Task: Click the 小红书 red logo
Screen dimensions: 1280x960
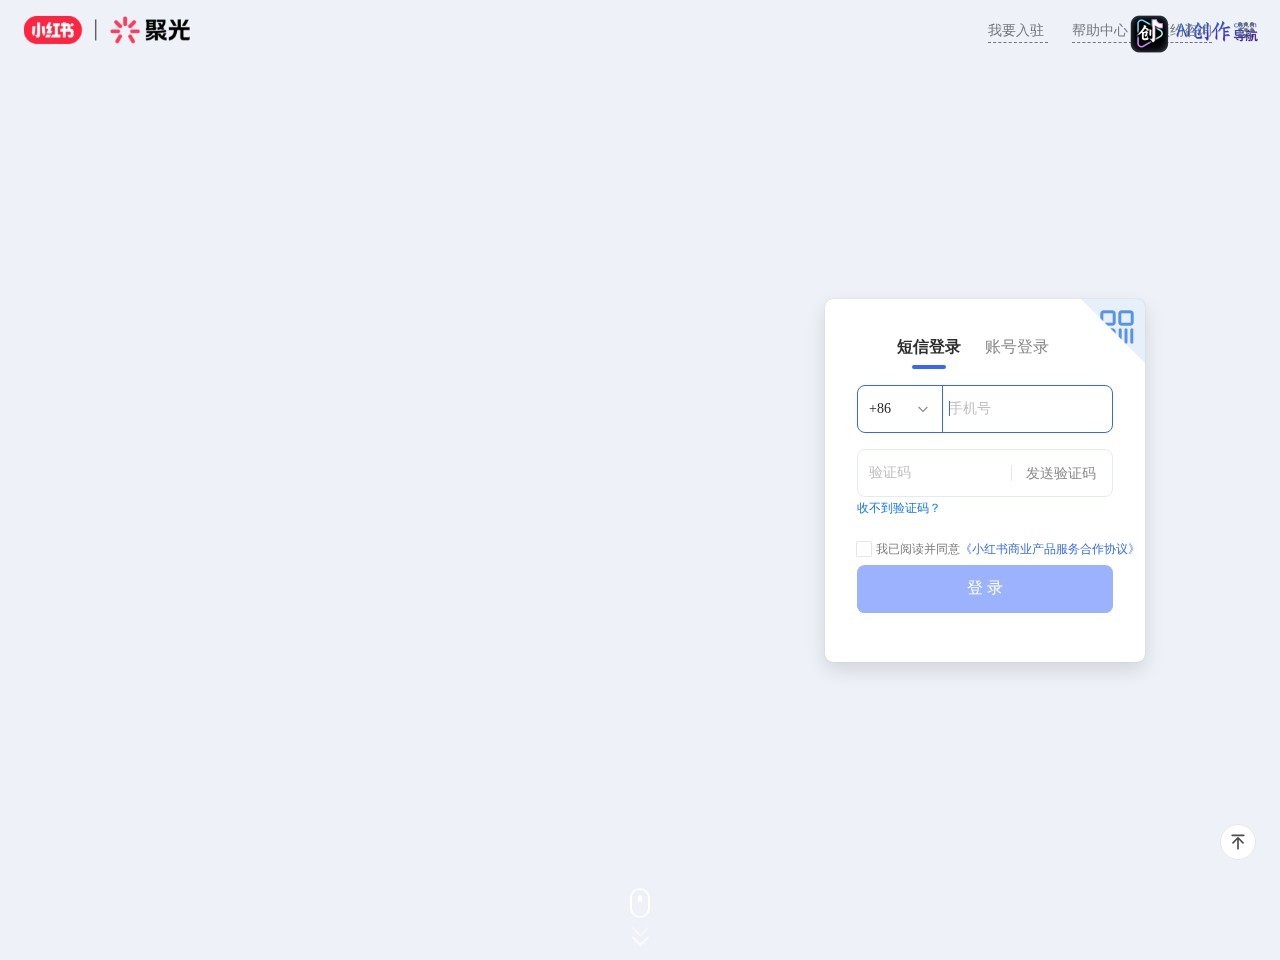Action: pos(53,30)
